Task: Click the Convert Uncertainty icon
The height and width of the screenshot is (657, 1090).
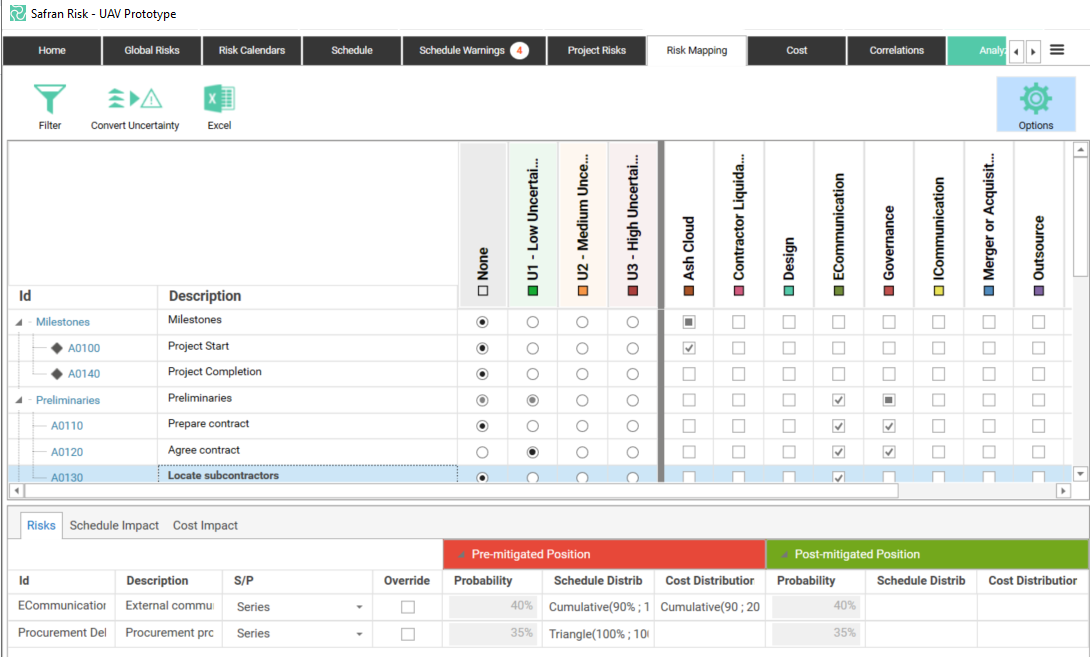Action: 135,99
